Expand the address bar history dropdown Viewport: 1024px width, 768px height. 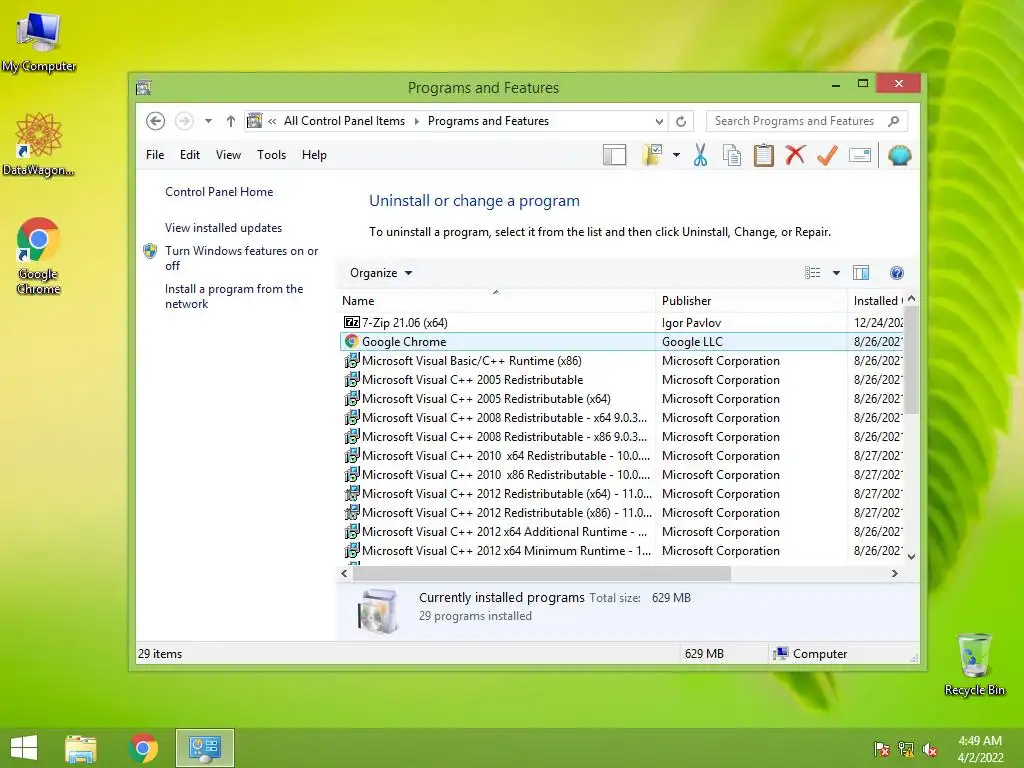tap(659, 121)
